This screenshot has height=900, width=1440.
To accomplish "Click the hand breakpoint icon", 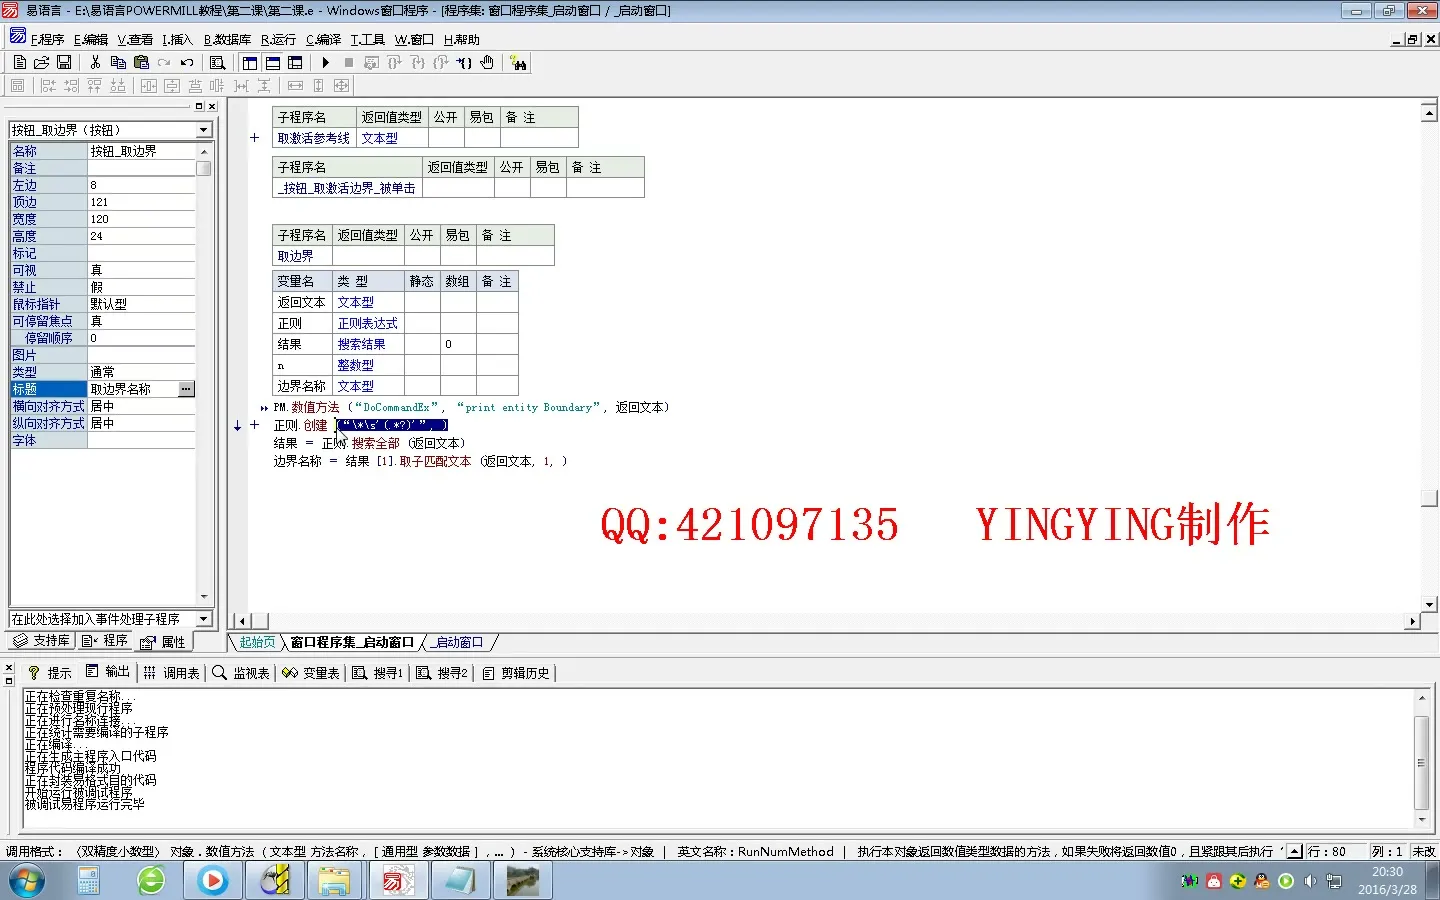I will (x=487, y=63).
